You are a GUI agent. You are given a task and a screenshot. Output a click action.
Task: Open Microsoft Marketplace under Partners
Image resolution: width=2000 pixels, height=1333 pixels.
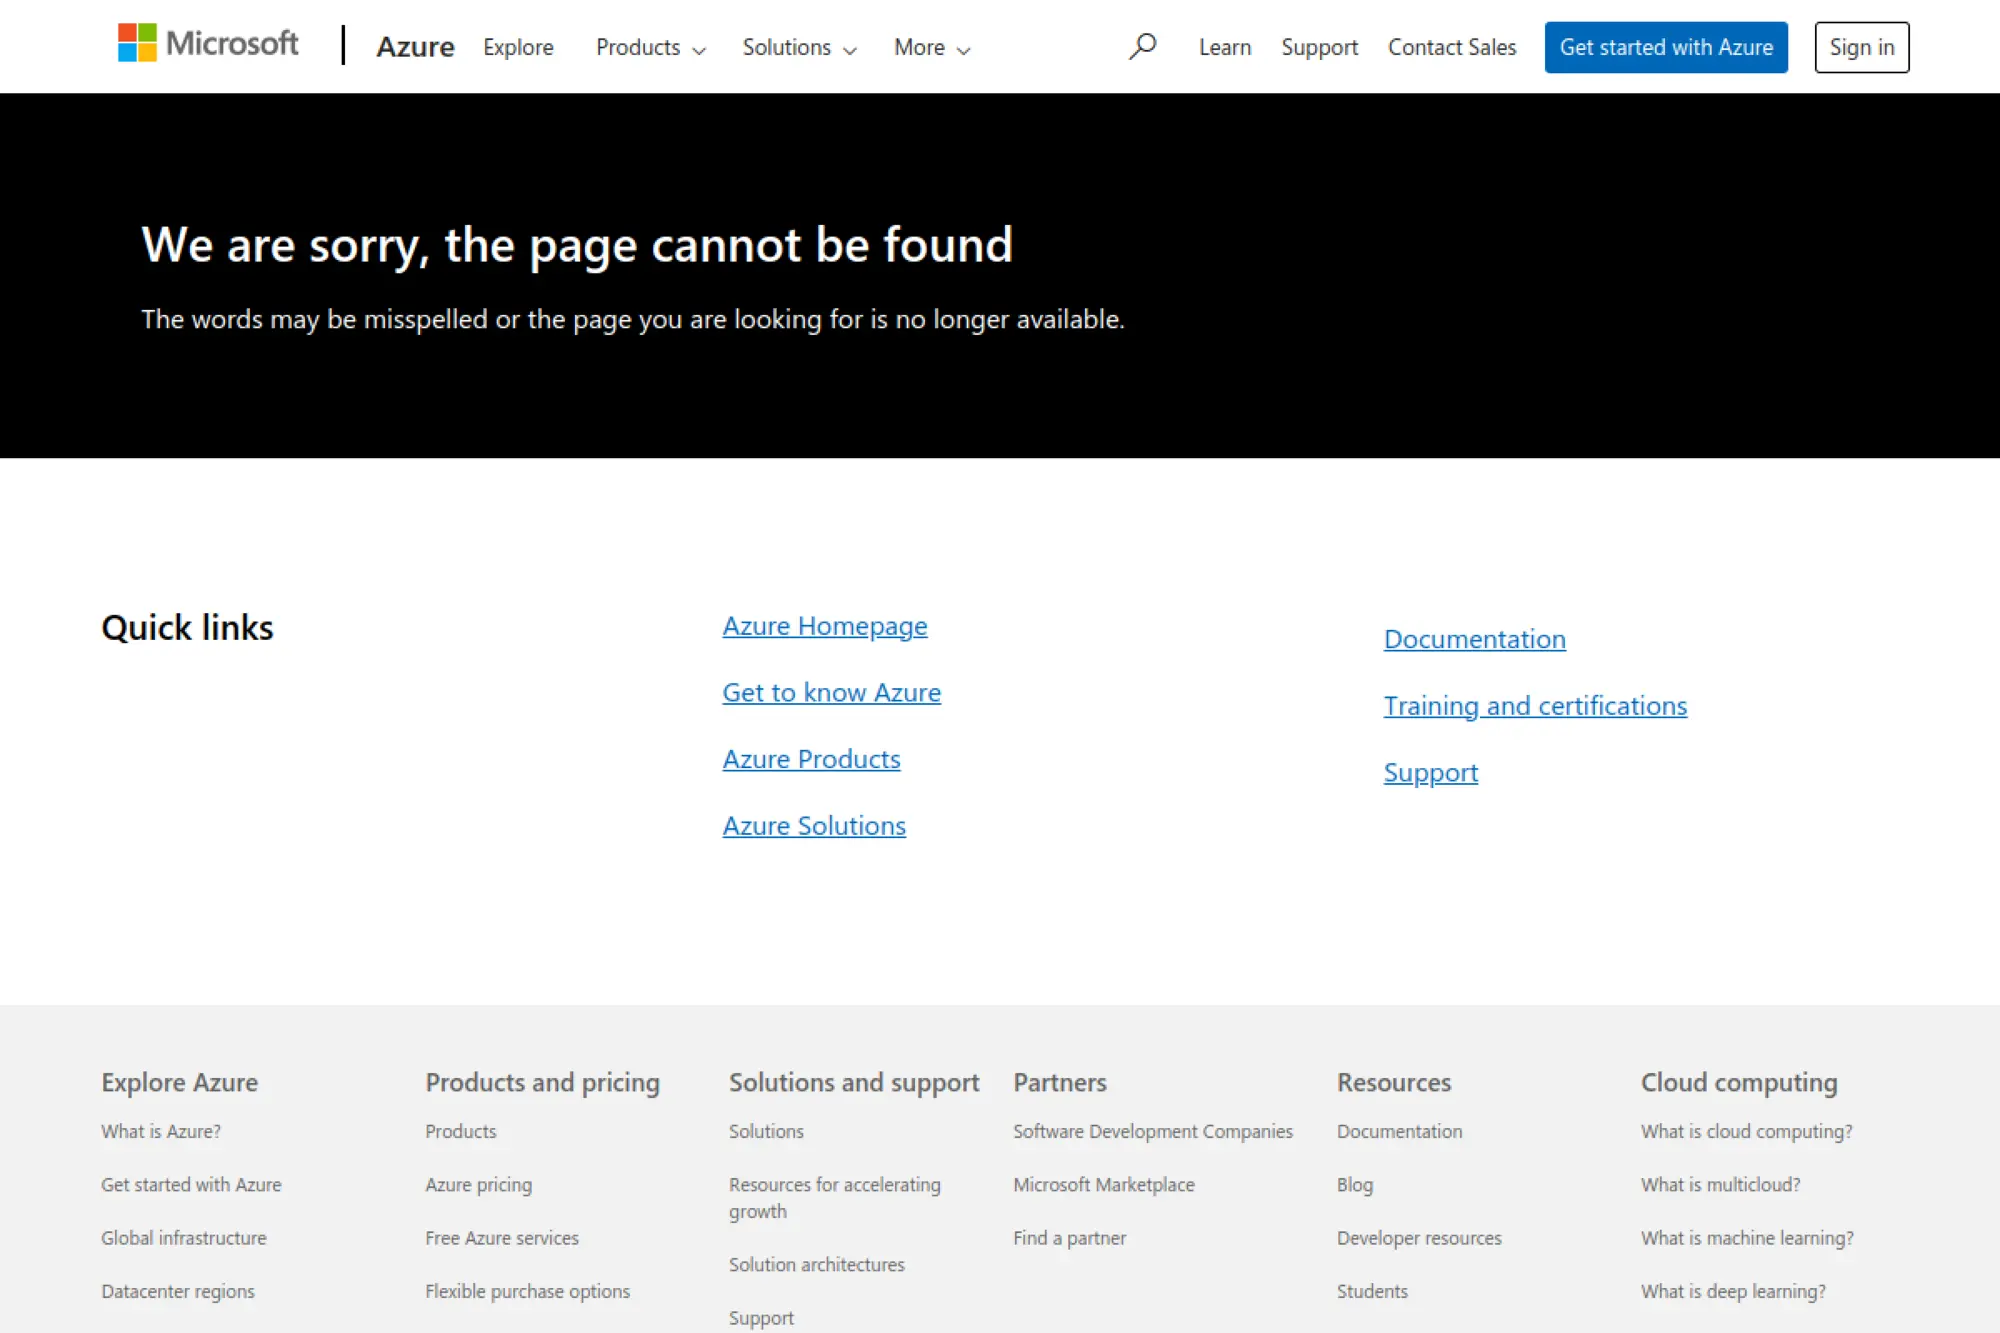[1103, 1184]
